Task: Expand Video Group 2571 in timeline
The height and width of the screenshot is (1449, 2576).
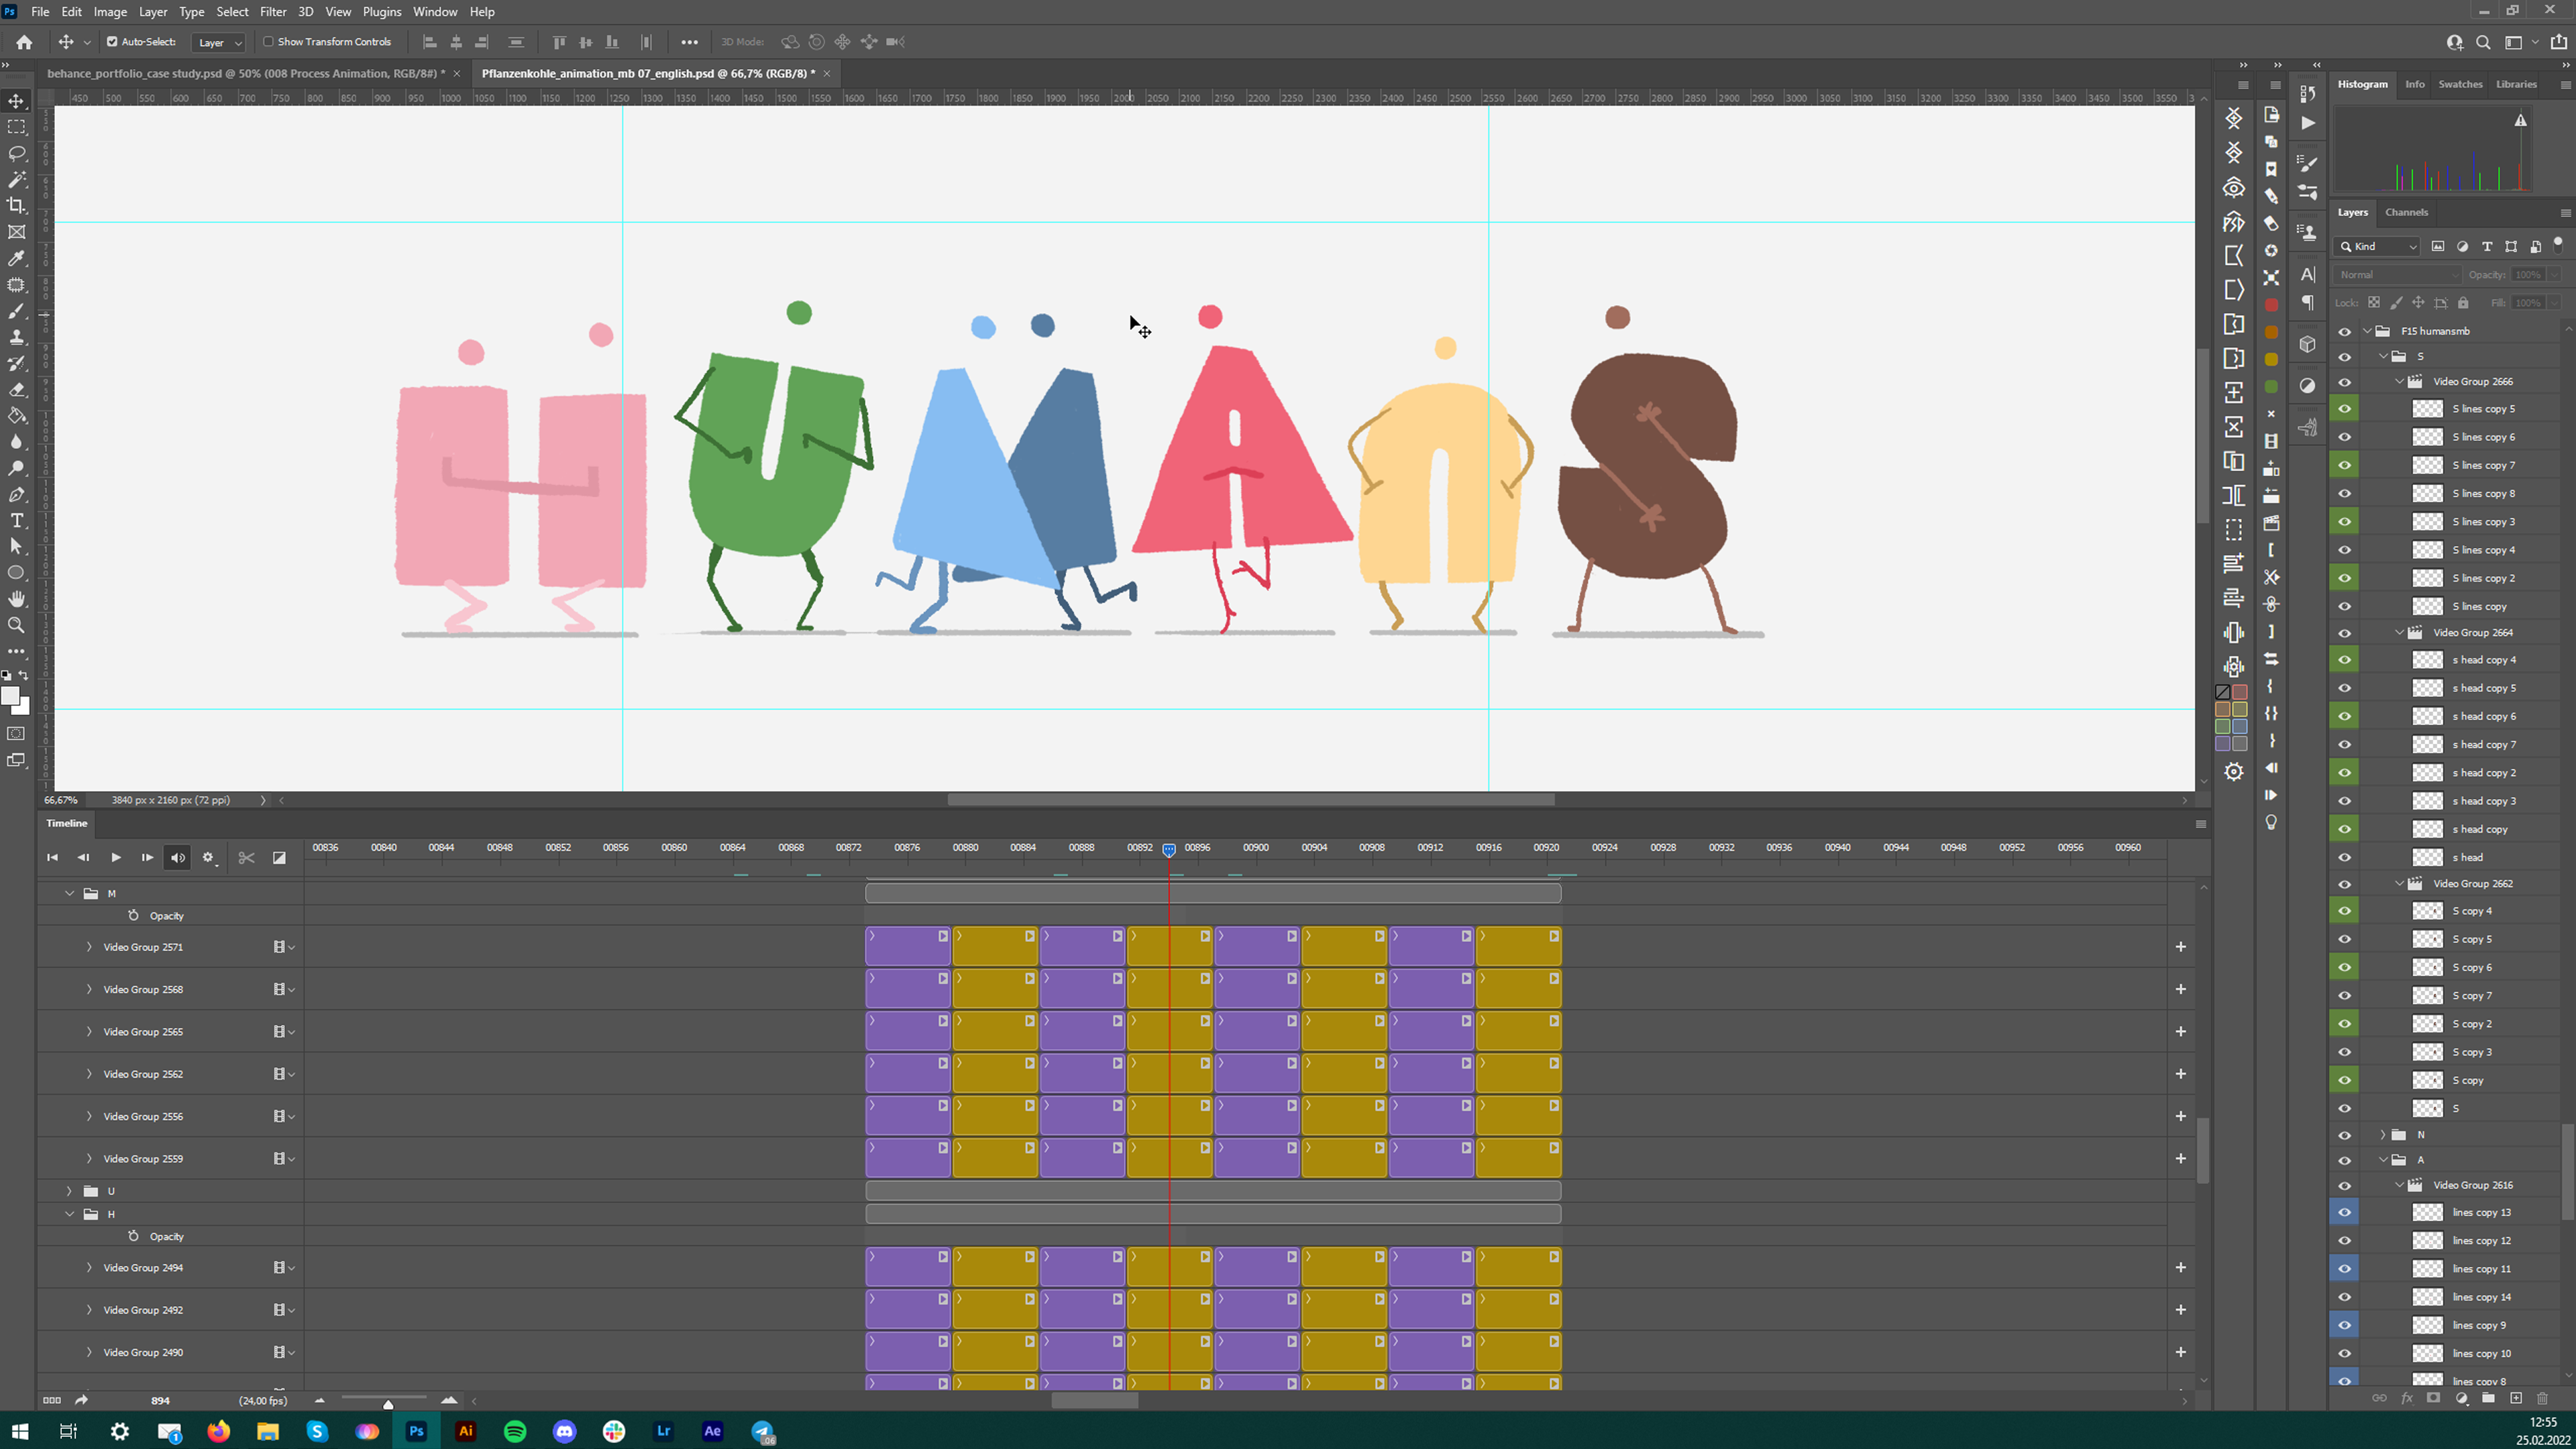Action: 89,946
